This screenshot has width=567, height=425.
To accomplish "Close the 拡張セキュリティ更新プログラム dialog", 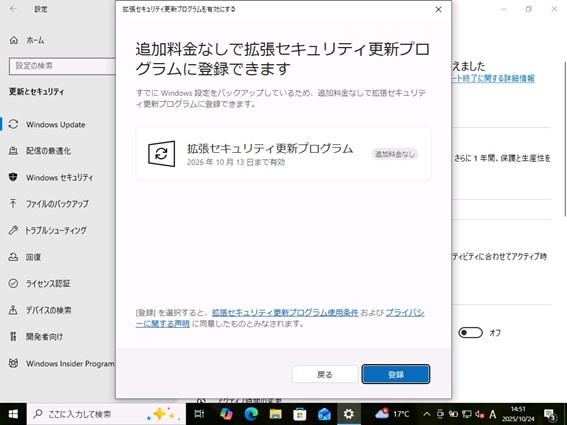I will [438, 9].
